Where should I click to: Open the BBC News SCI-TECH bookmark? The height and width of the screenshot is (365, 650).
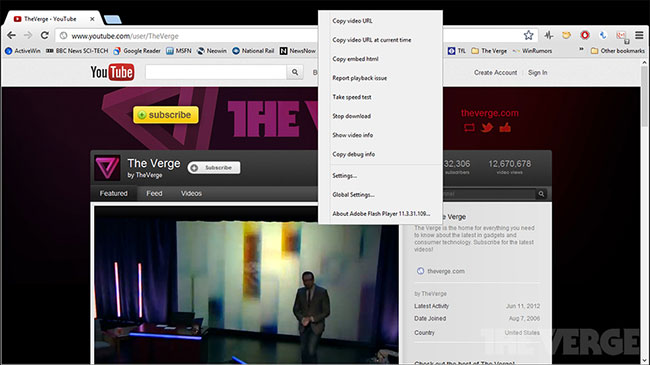[77, 51]
